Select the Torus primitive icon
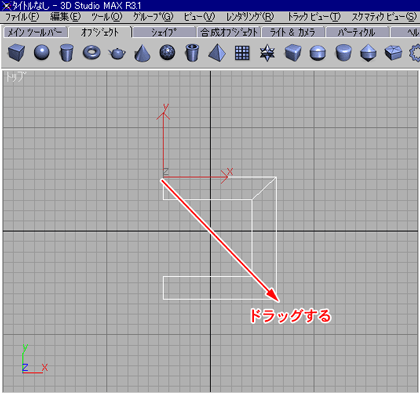Screen dimensions: 420x394 pyautogui.click(x=92, y=53)
